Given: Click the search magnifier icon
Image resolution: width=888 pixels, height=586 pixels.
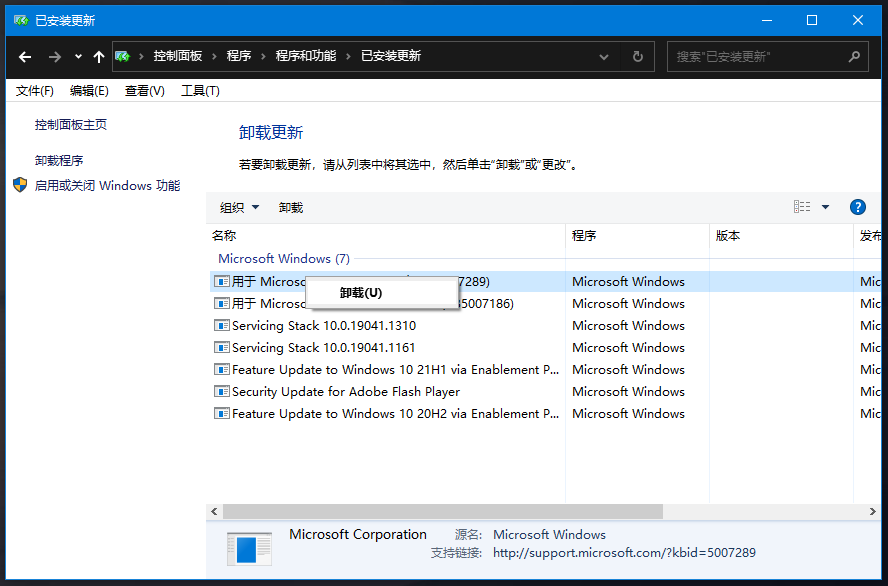Looking at the screenshot, I should pyautogui.click(x=854, y=57).
